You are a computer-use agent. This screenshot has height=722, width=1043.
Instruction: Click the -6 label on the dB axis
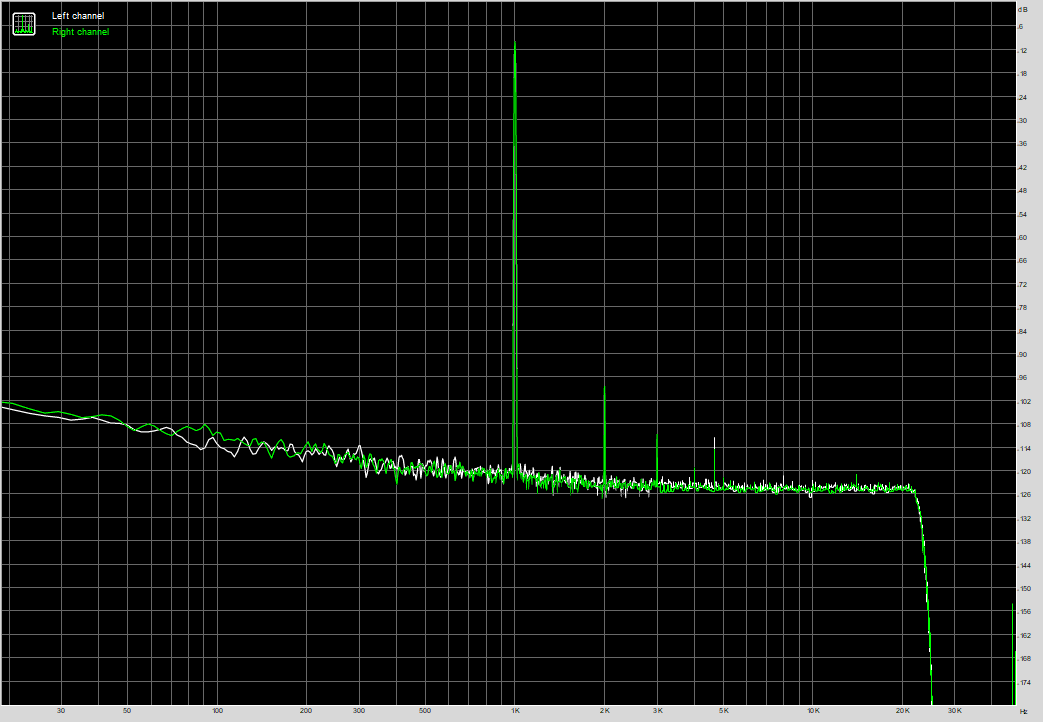[1022, 27]
